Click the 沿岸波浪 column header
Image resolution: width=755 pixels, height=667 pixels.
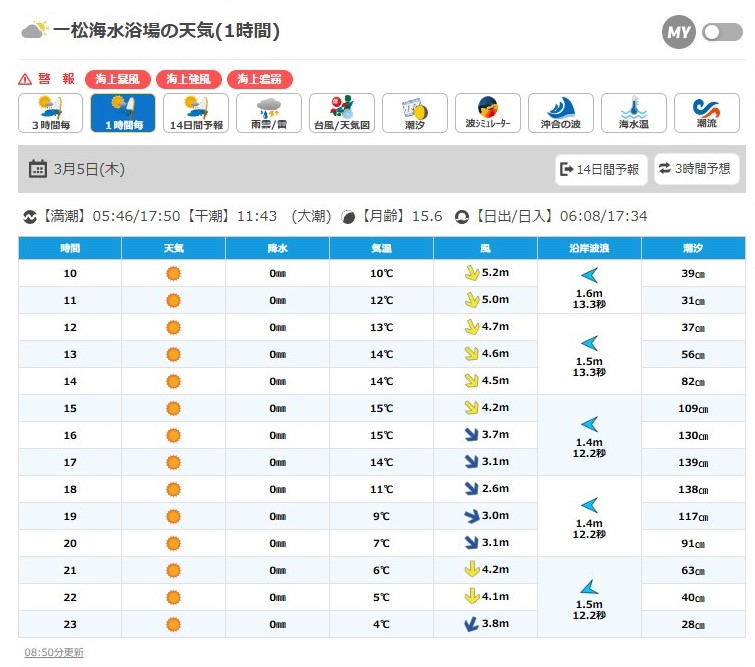tap(589, 247)
